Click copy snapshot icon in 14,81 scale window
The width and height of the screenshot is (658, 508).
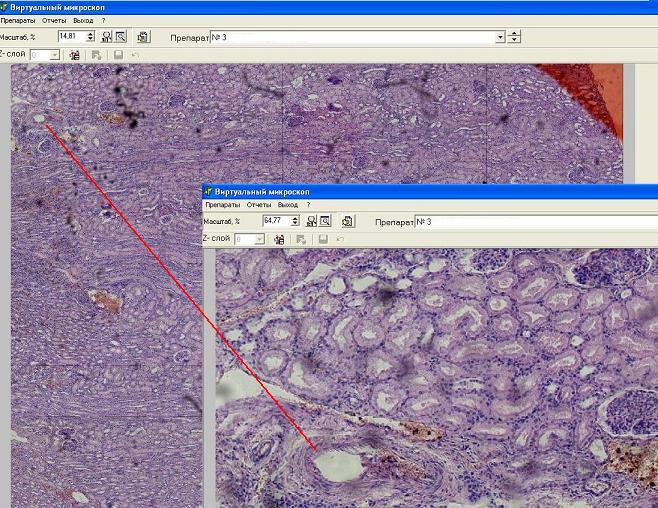tap(143, 37)
